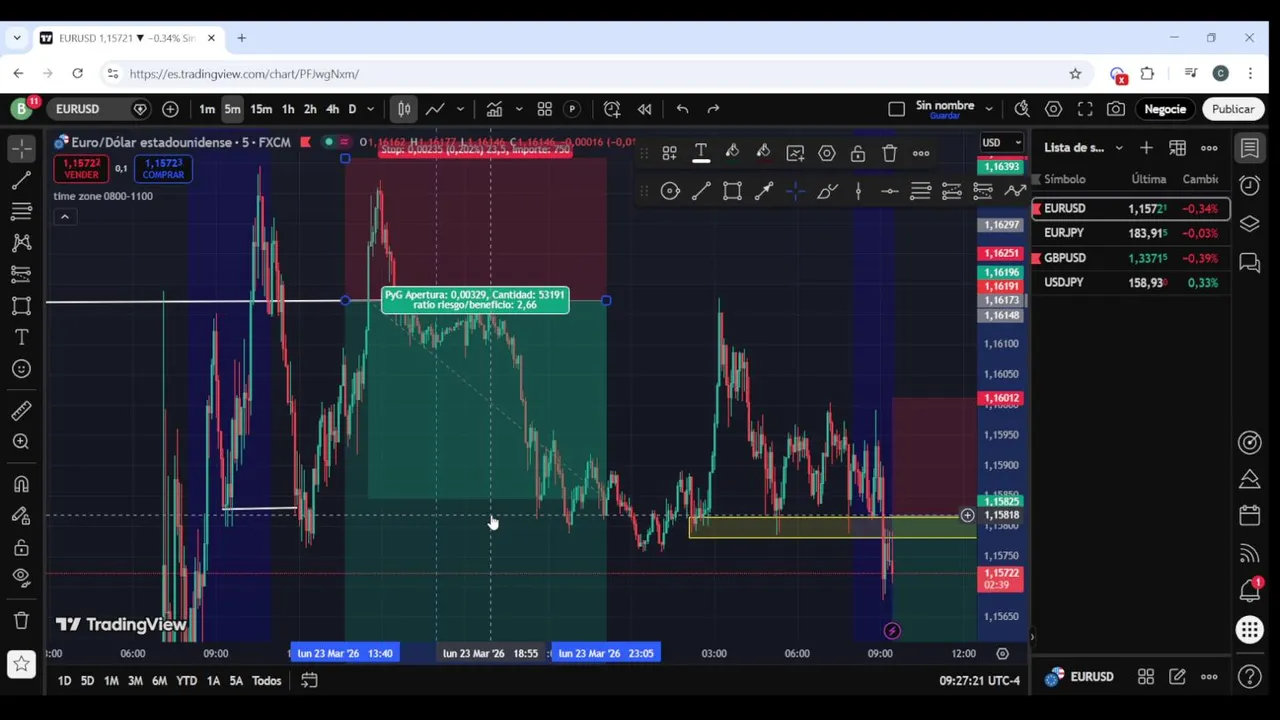Expand the timeframe dropdown arrow
Image resolution: width=1280 pixels, height=720 pixels.
point(370,109)
